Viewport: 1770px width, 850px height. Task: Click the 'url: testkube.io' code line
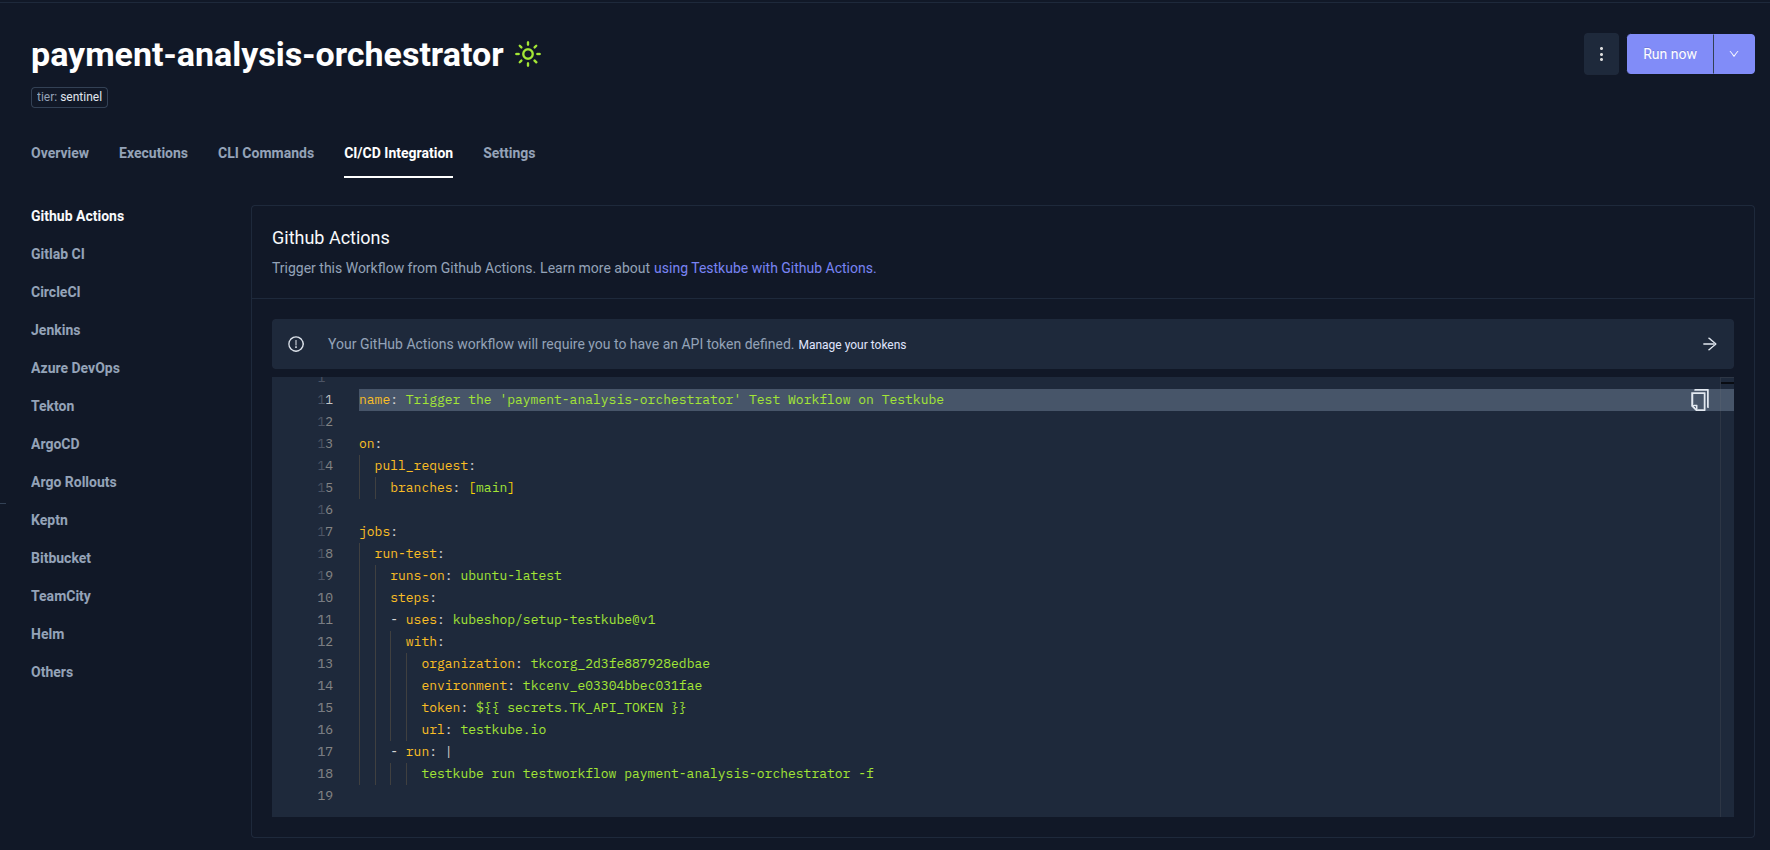coord(484,730)
